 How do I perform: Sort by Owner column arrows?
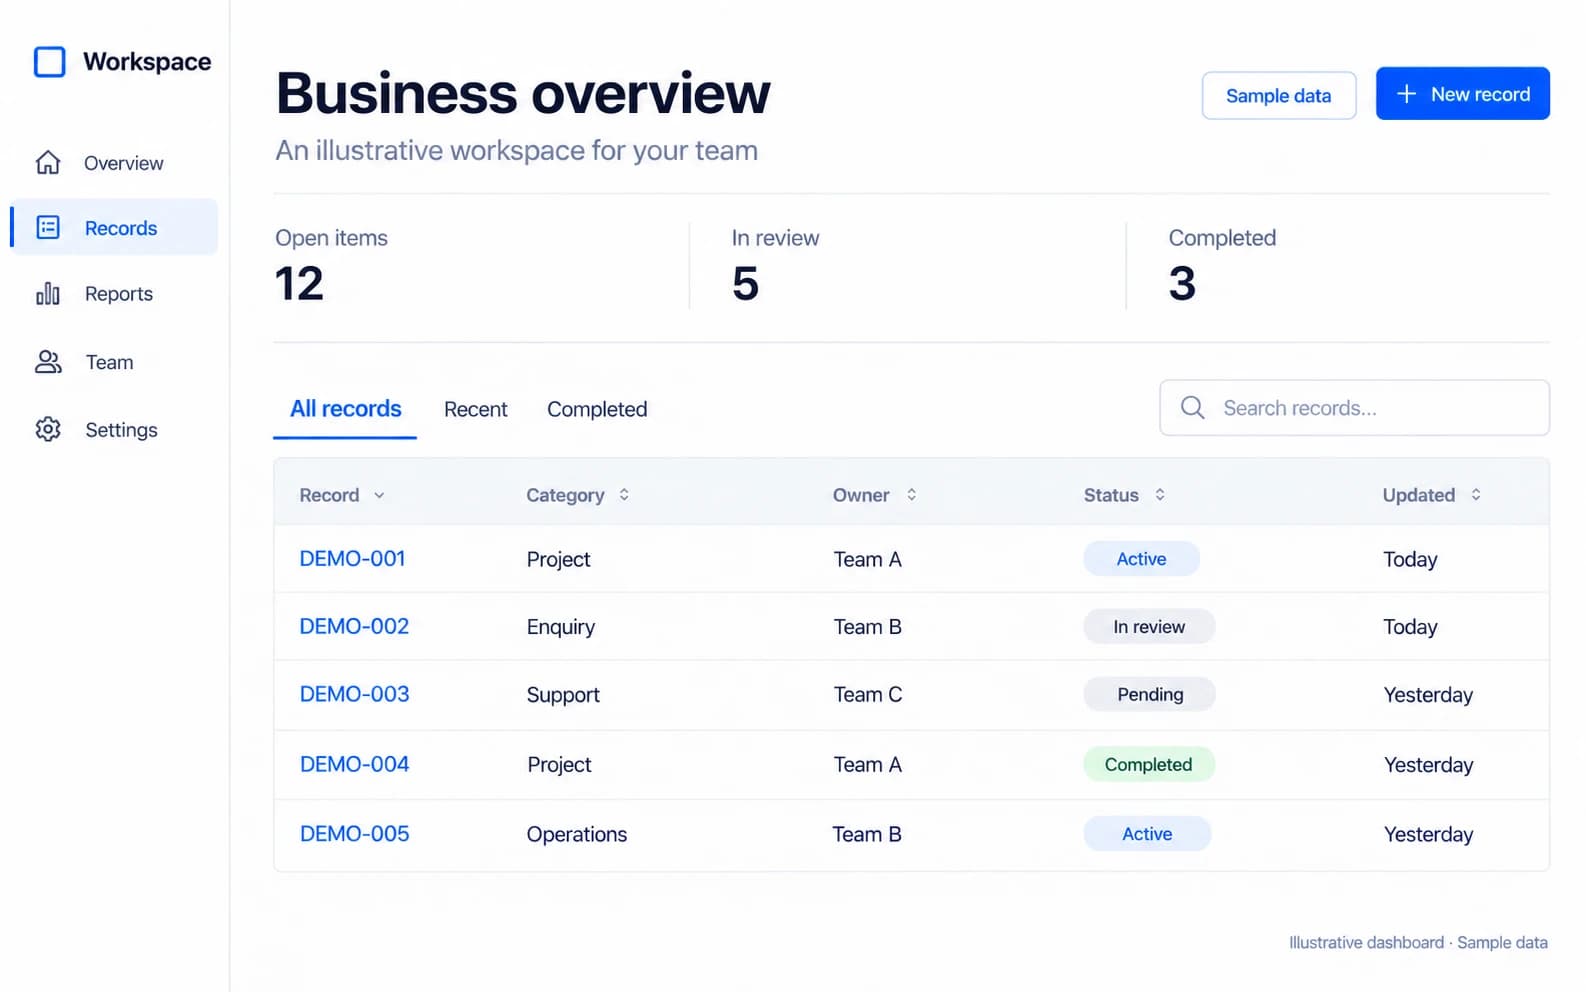click(911, 494)
